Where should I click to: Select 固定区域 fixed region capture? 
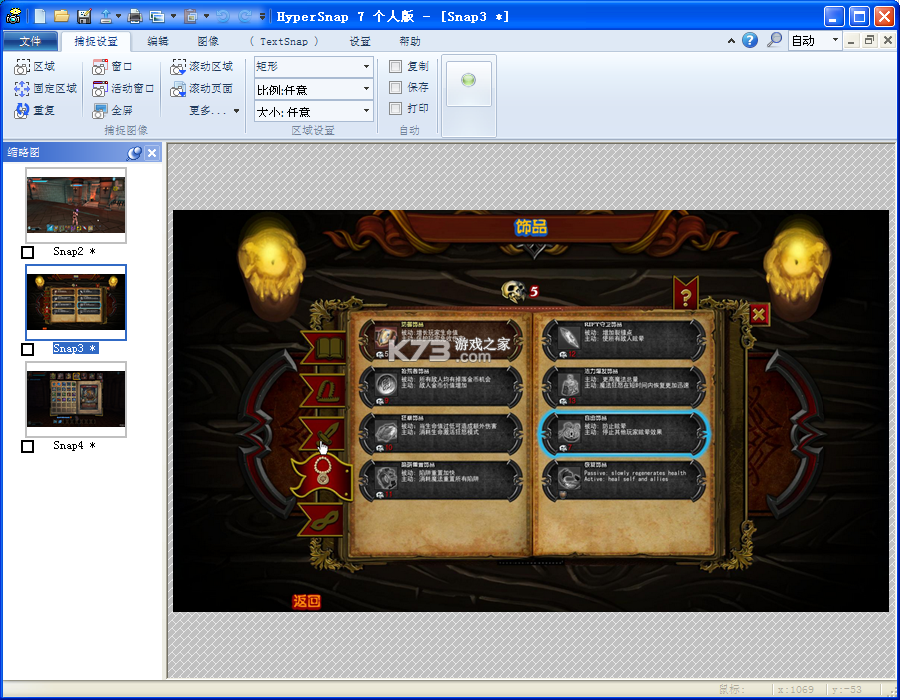pos(45,88)
